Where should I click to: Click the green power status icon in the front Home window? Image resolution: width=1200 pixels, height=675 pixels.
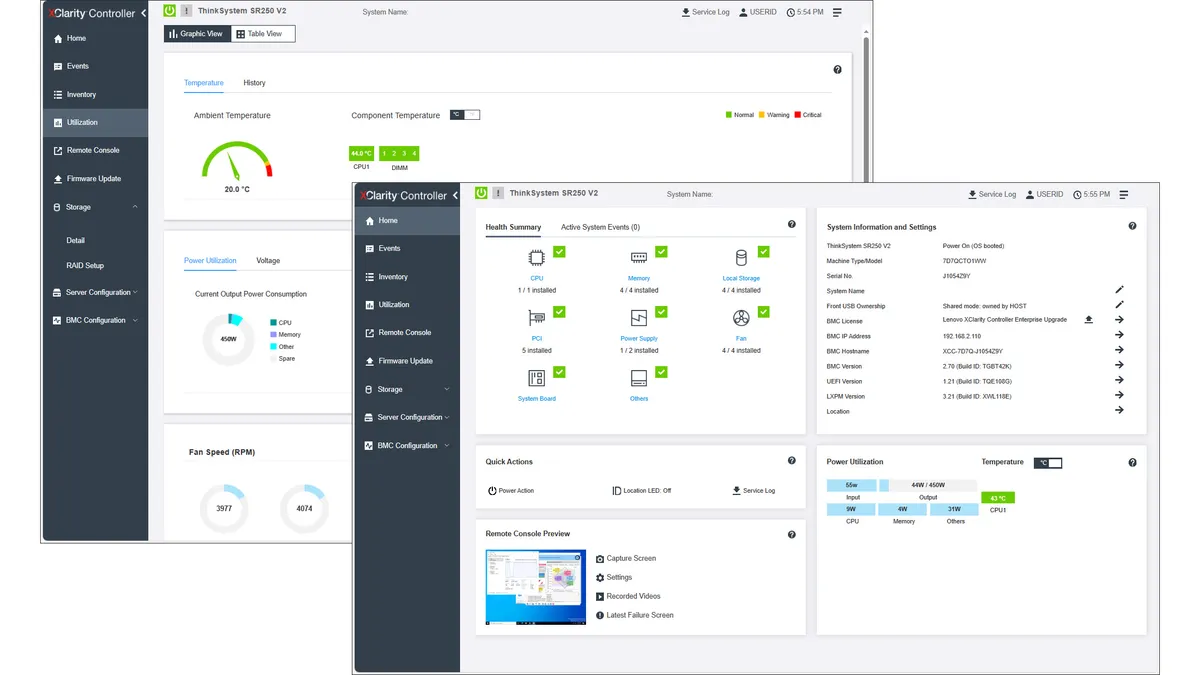[481, 193]
